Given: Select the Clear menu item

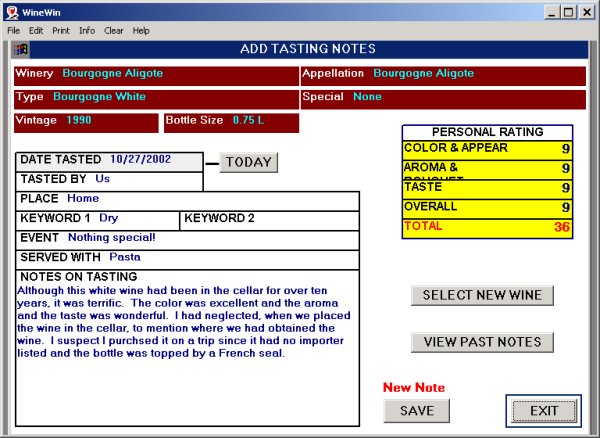Looking at the screenshot, I should pos(113,31).
